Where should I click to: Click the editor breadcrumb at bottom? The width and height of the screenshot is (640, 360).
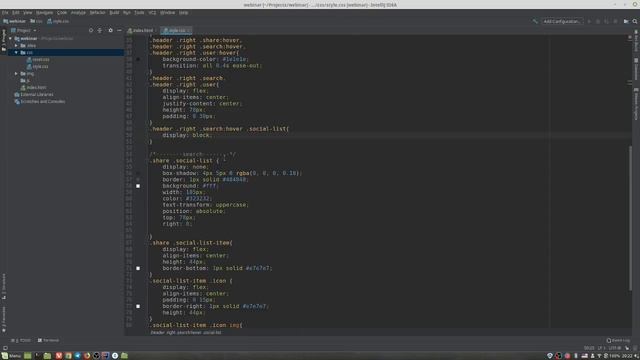click(x=186, y=333)
